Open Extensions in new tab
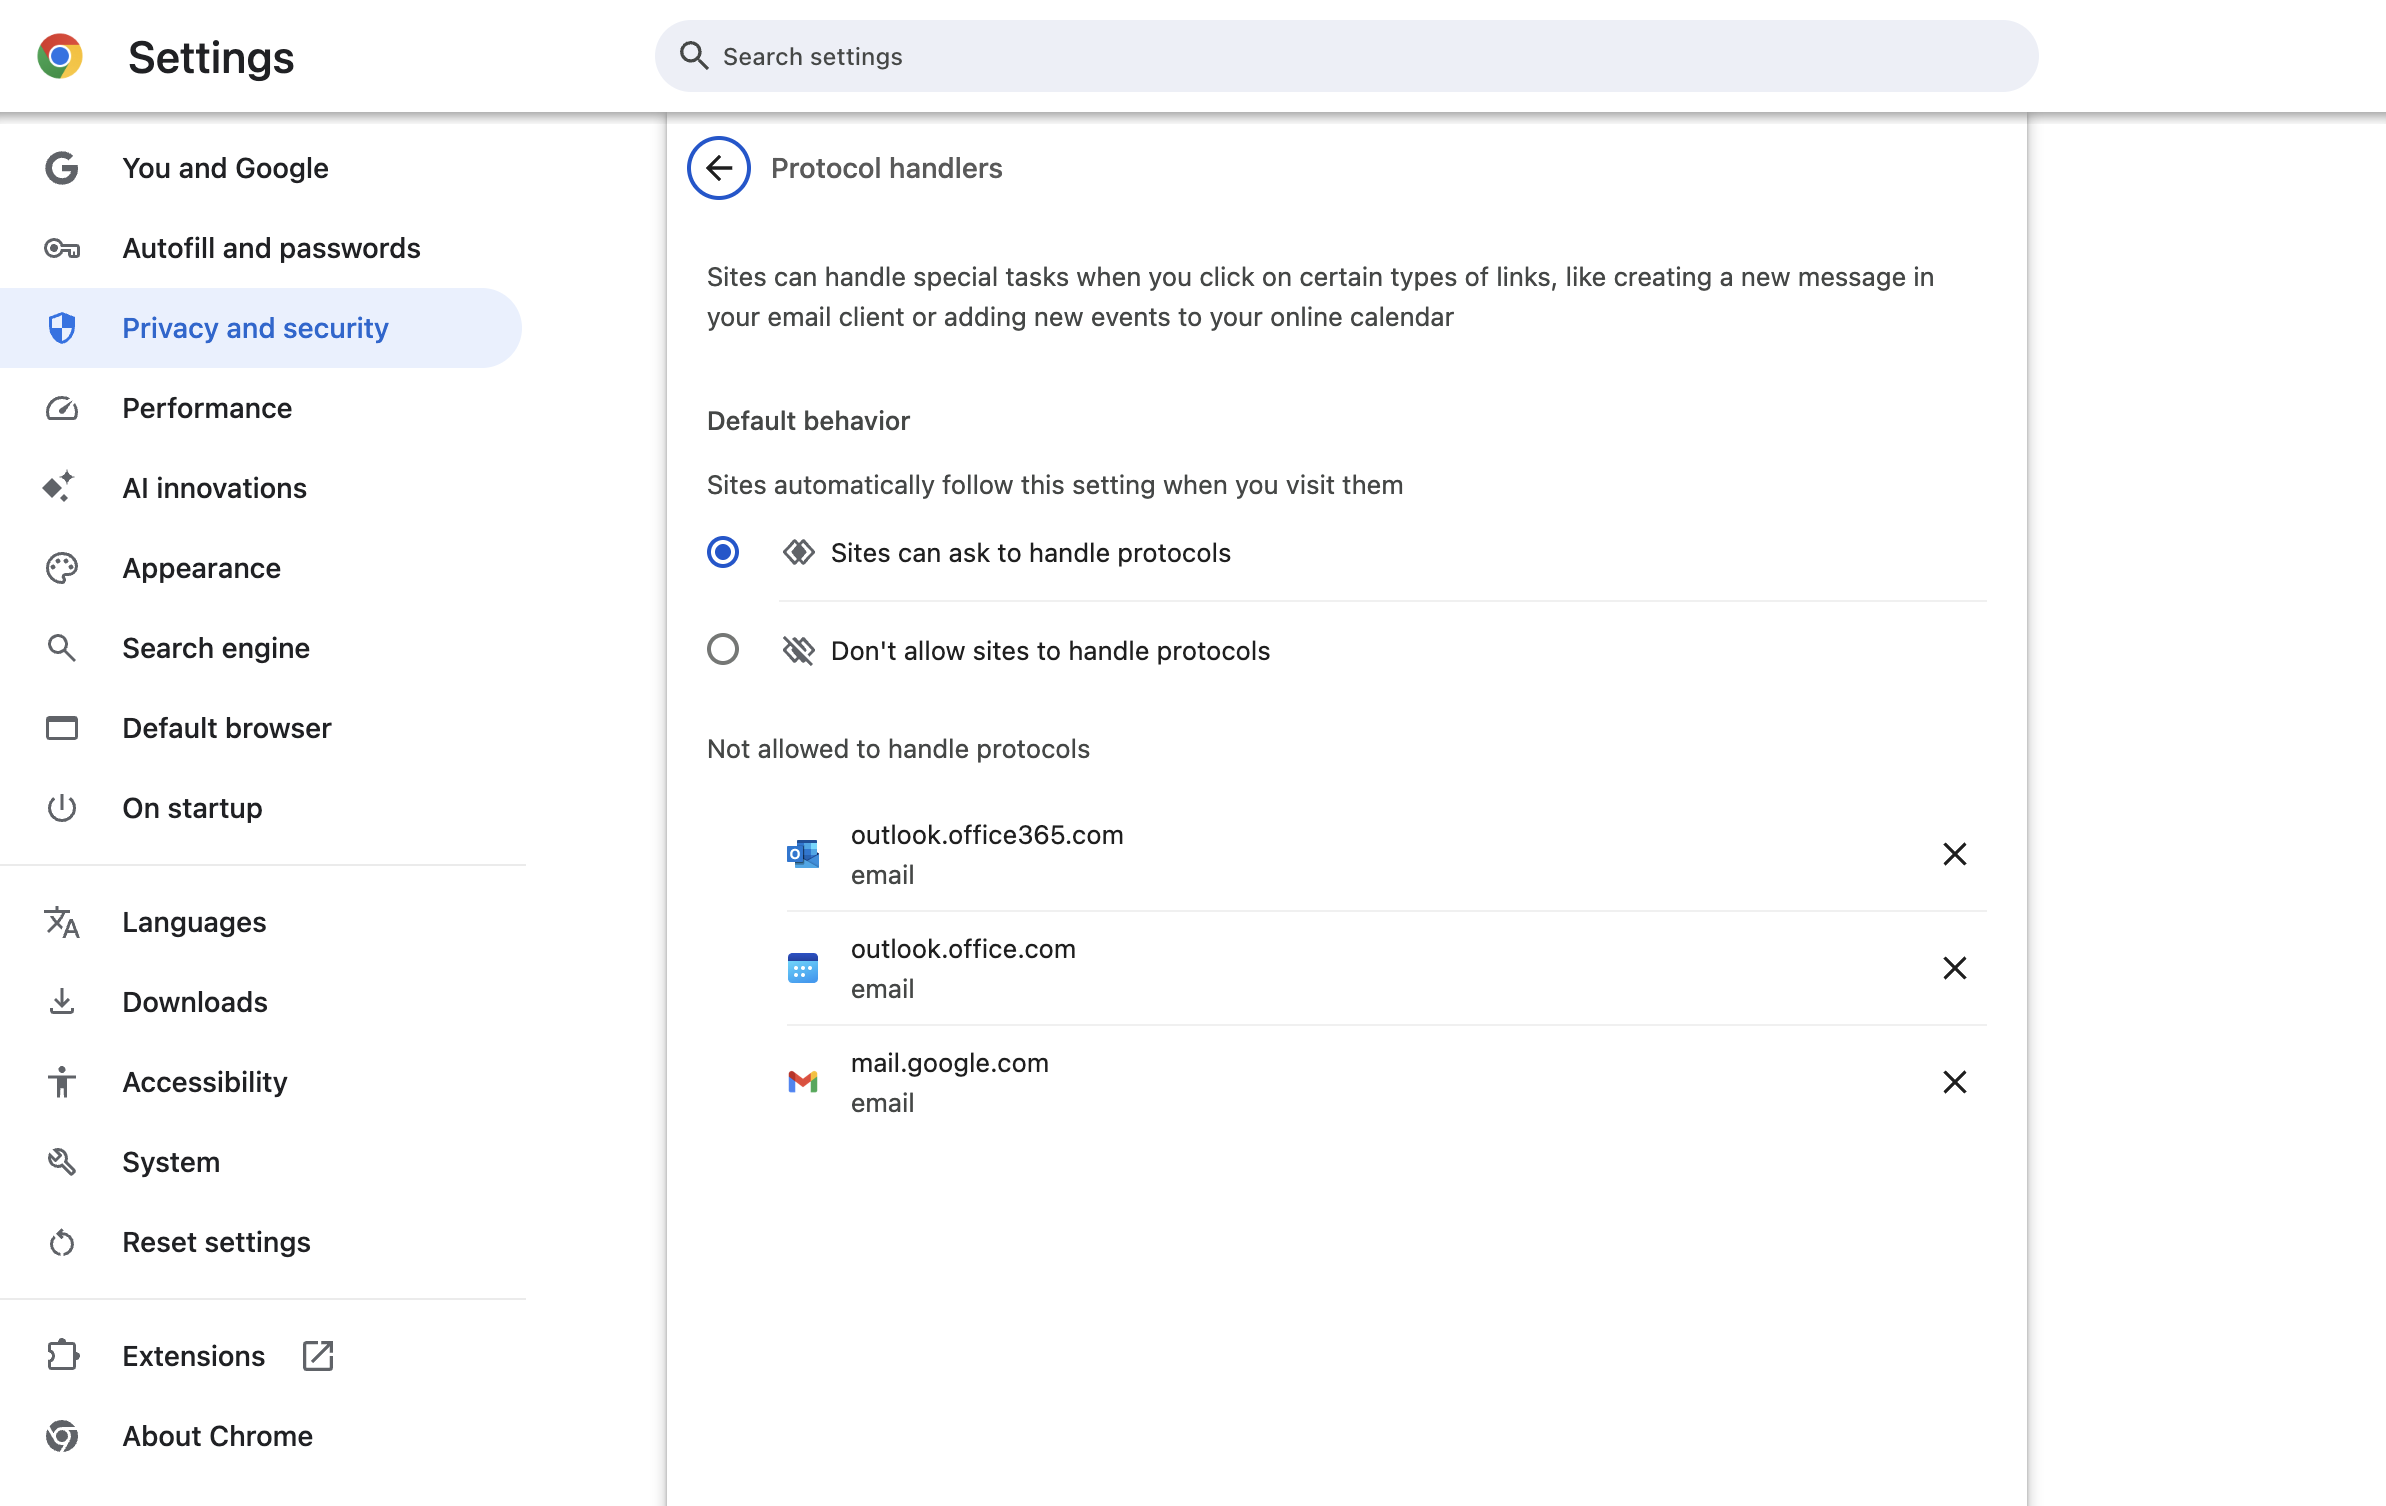This screenshot has height=1506, width=2386. pyautogui.click(x=194, y=1356)
